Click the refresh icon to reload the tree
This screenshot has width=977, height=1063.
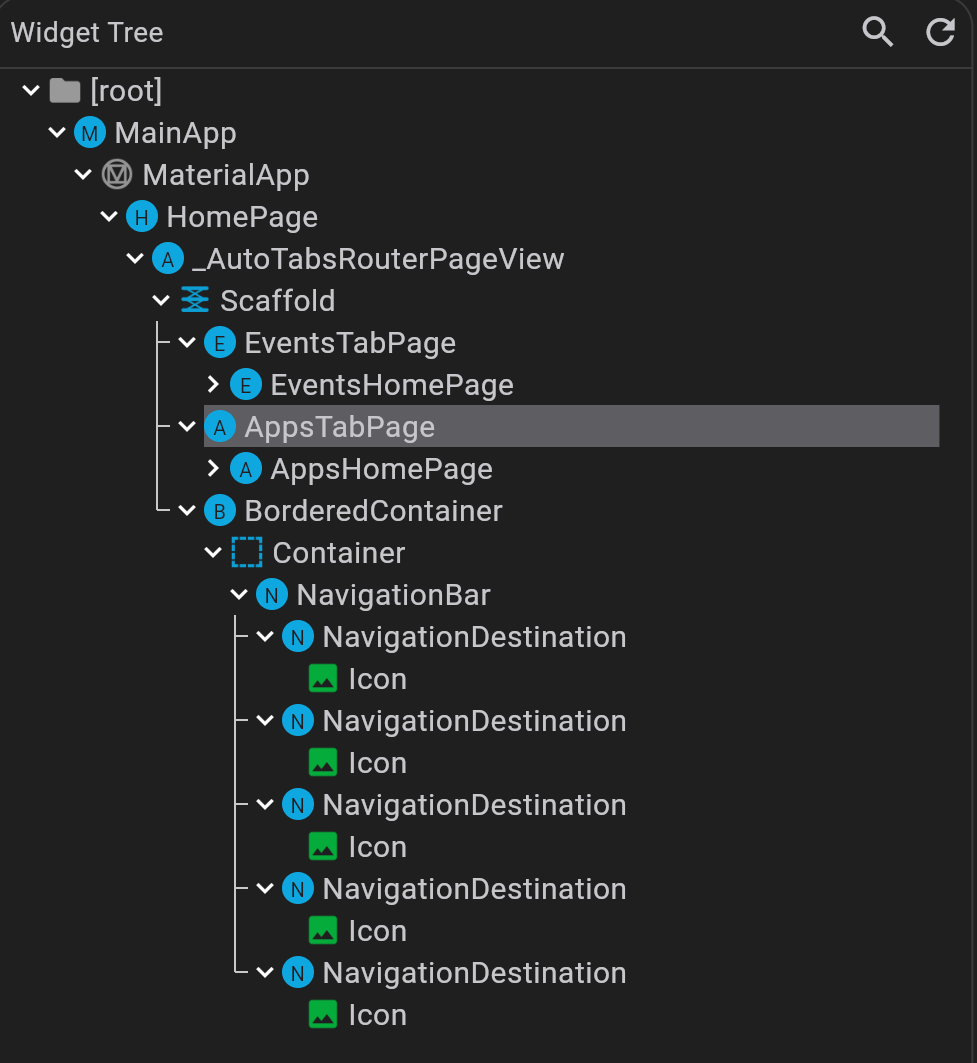(940, 31)
